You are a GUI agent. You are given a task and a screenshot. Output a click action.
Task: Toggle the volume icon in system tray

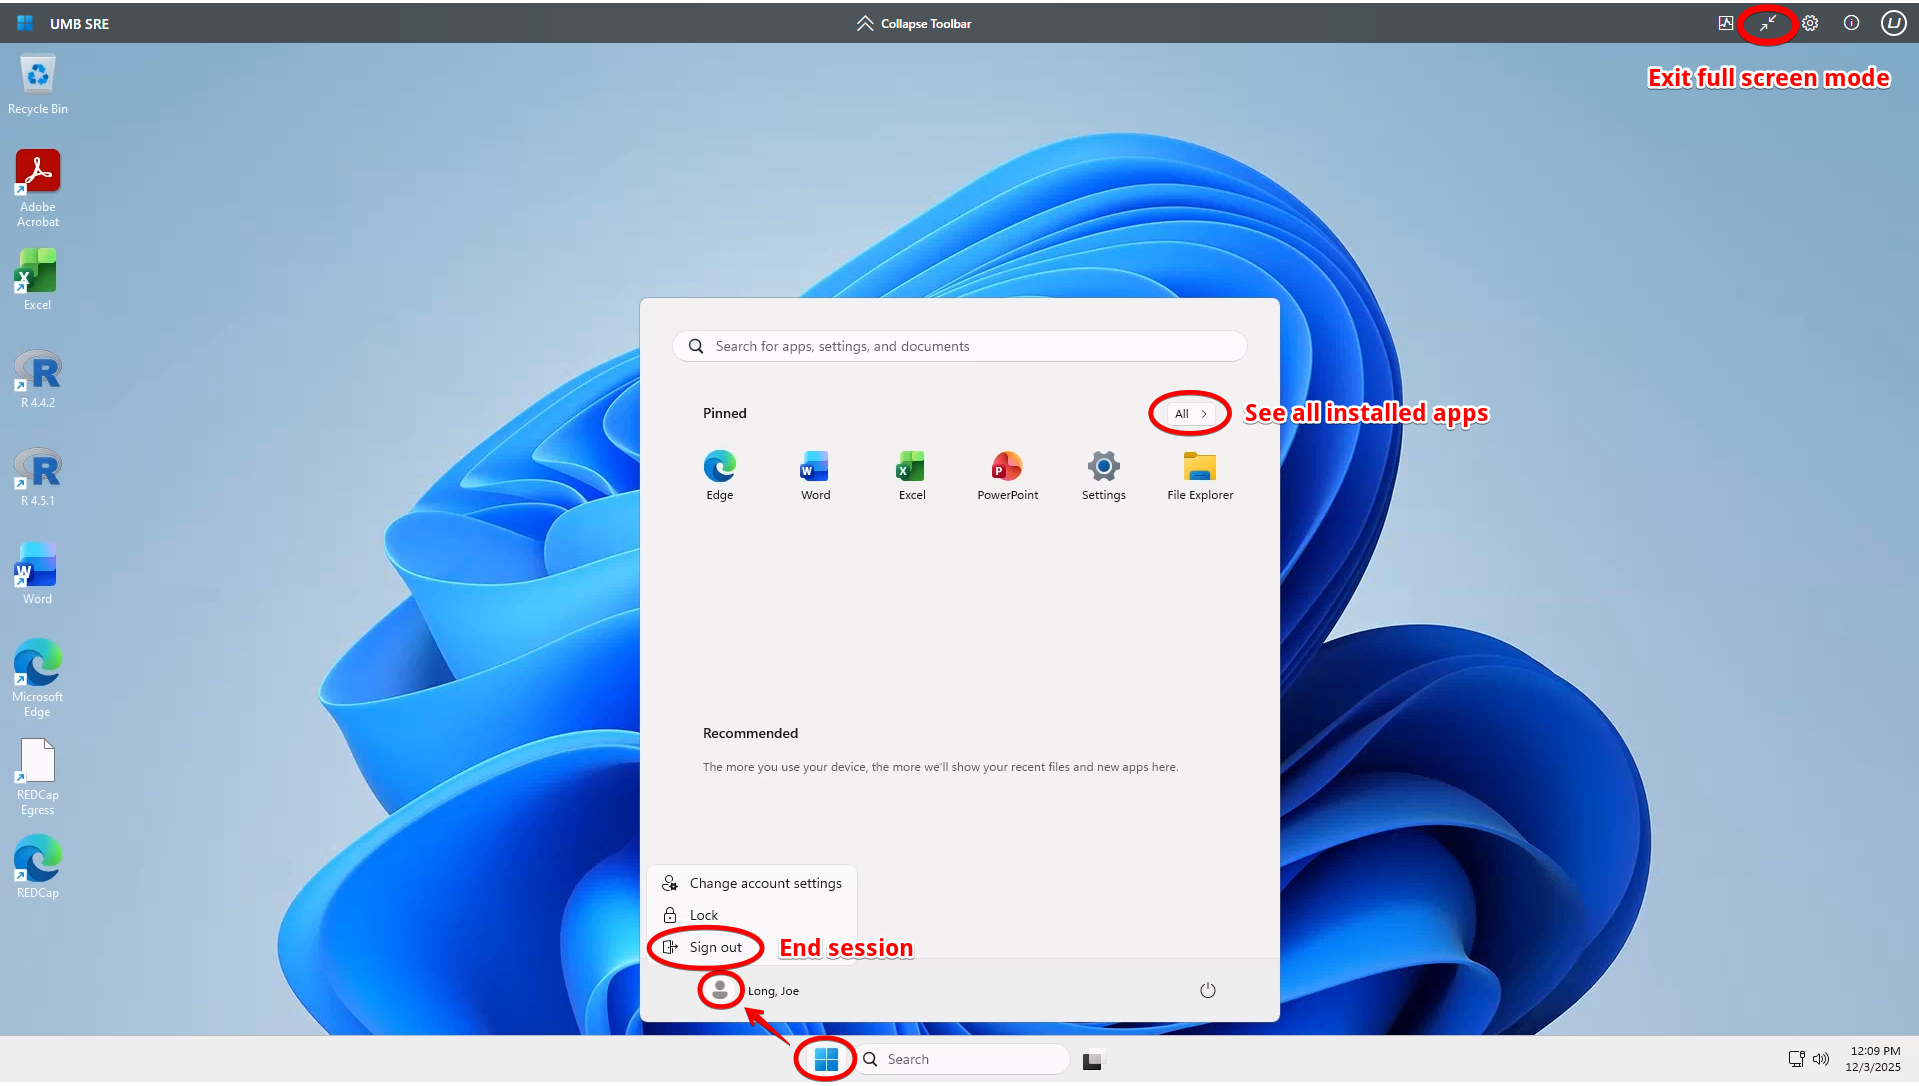[1821, 1059]
